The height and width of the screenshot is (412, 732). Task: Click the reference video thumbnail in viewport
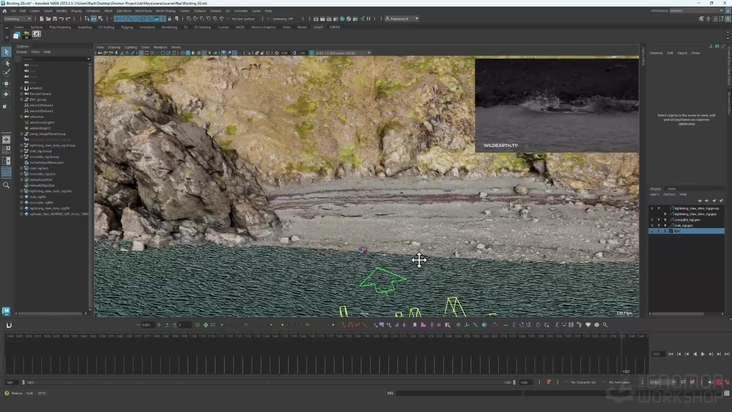click(x=556, y=105)
